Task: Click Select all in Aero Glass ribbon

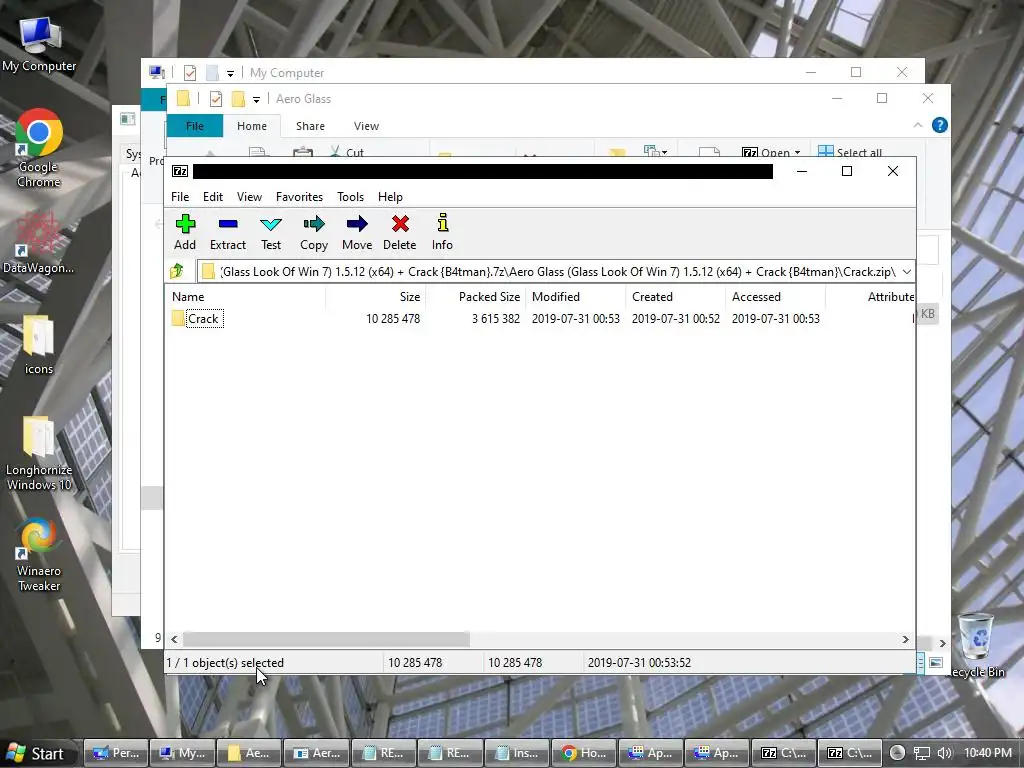Action: click(x=850, y=152)
